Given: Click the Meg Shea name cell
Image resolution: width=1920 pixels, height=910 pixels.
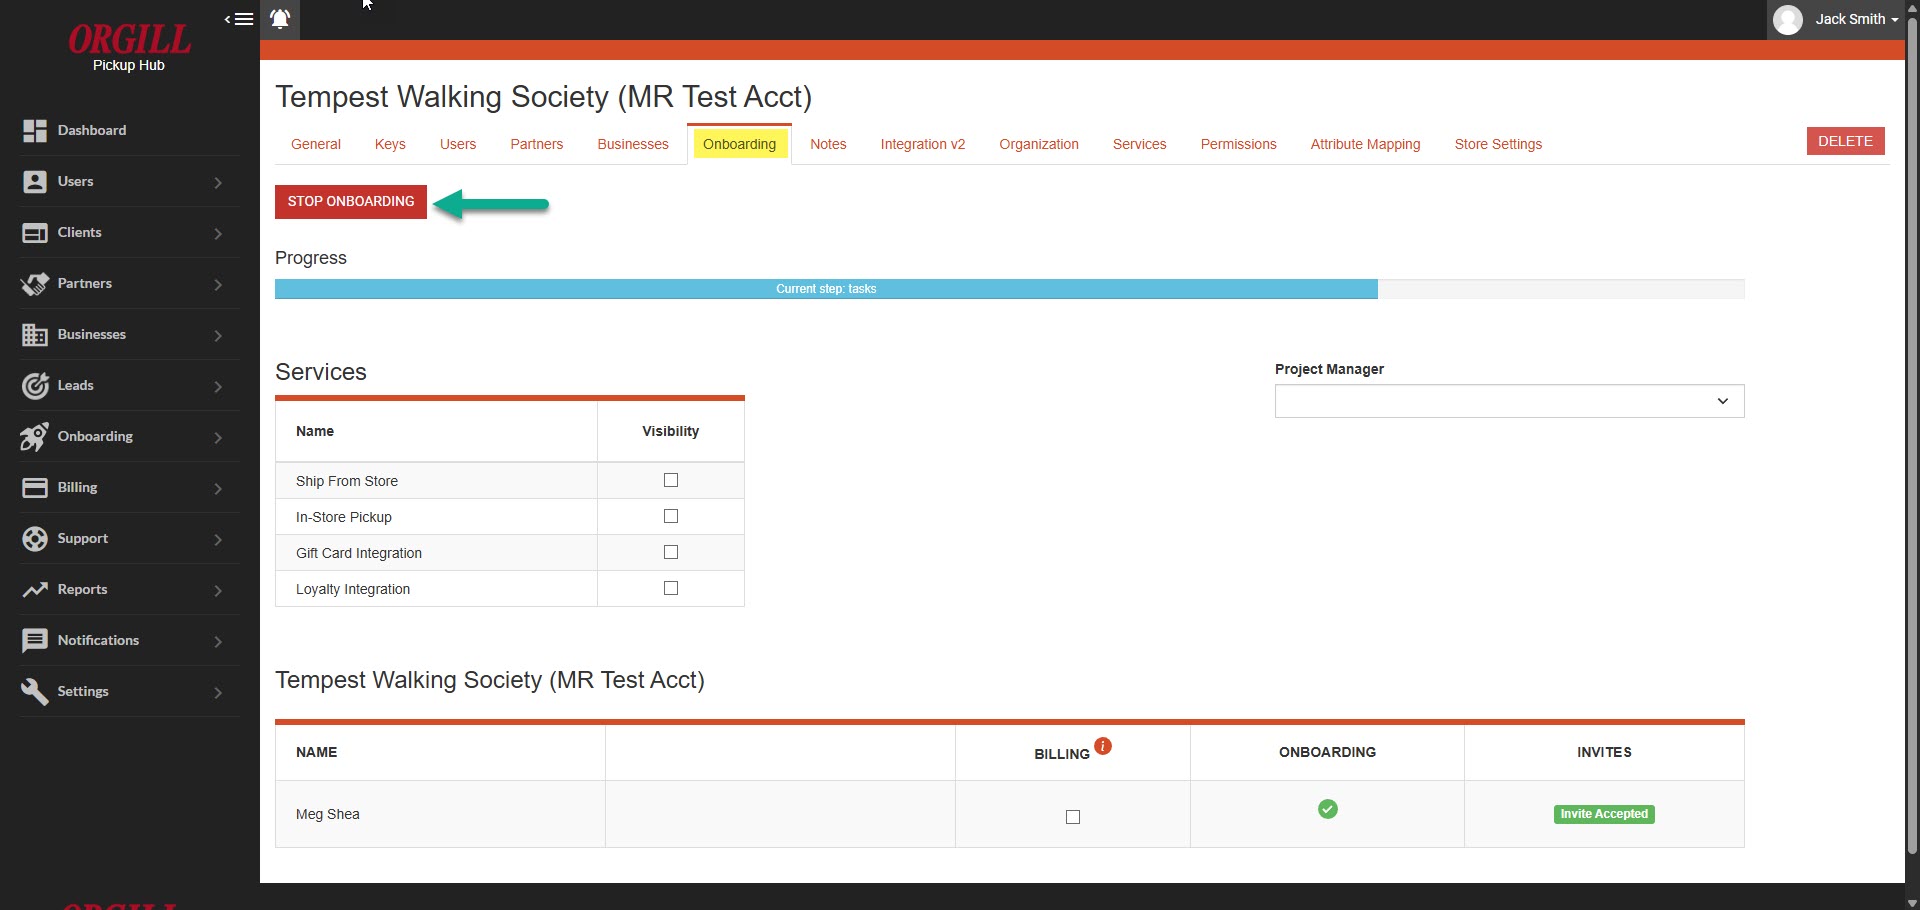Looking at the screenshot, I should [440, 814].
